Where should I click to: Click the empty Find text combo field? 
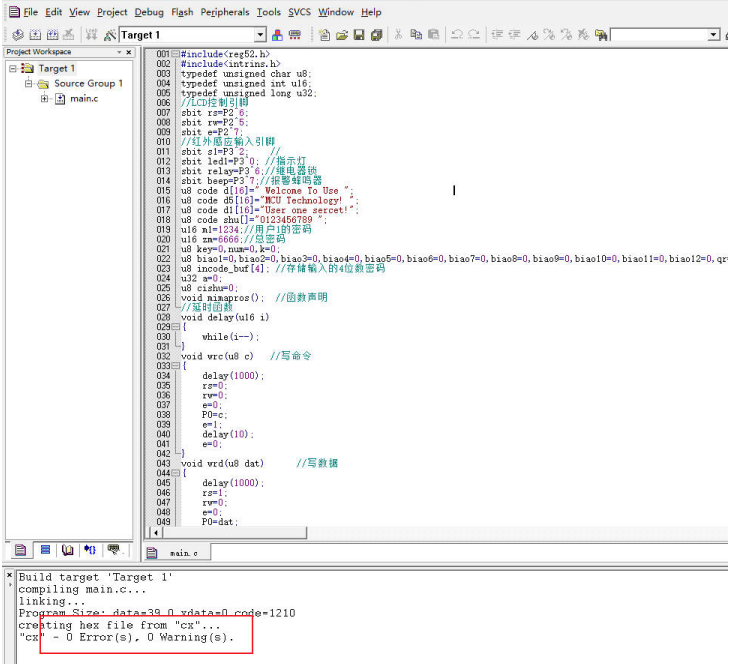(659, 35)
